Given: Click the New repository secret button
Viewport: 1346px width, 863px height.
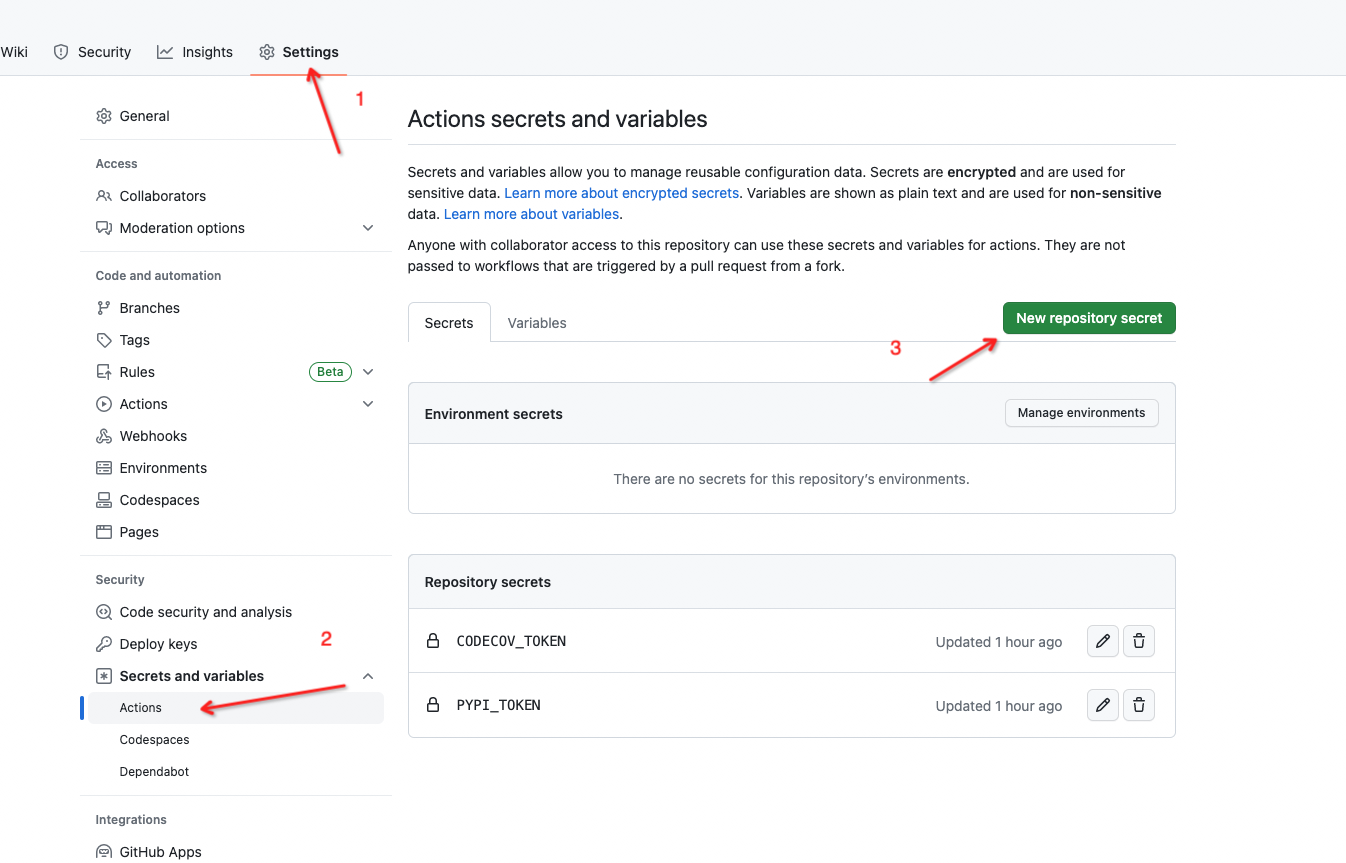Looking at the screenshot, I should point(1089,318).
